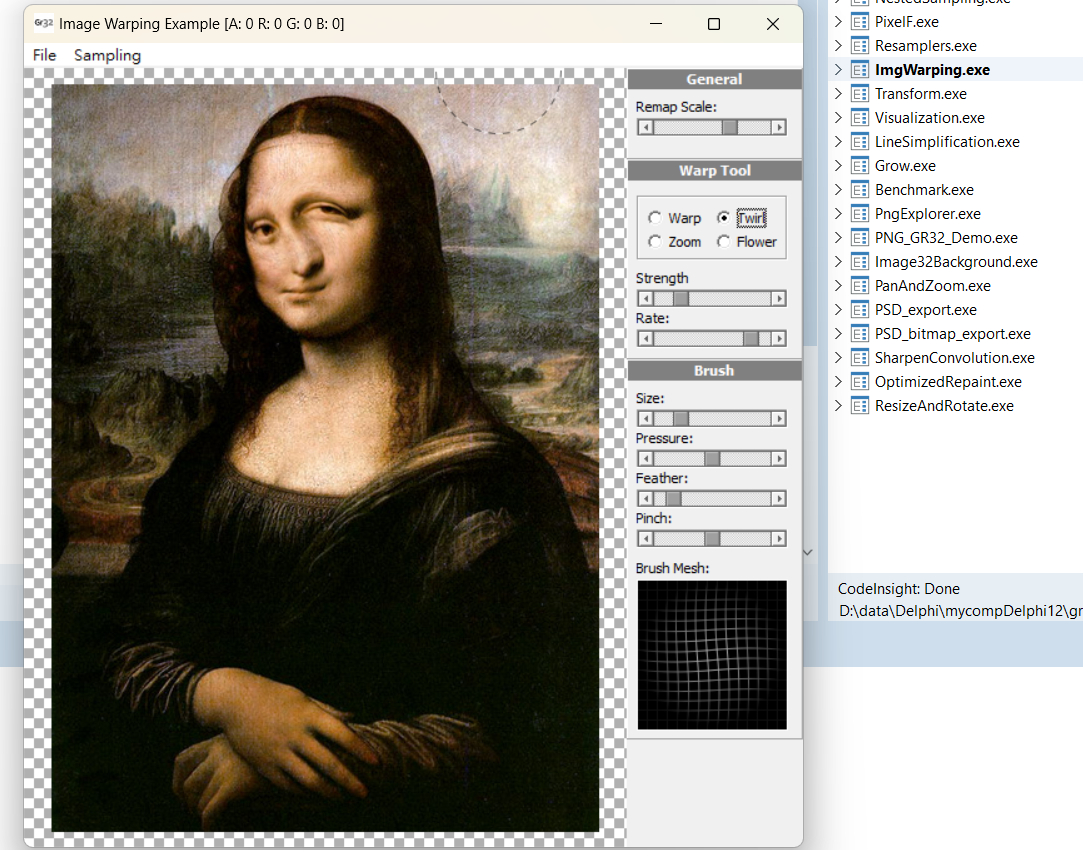Click ImgWarping.exe project icon
The width and height of the screenshot is (1083, 850).
coord(860,70)
